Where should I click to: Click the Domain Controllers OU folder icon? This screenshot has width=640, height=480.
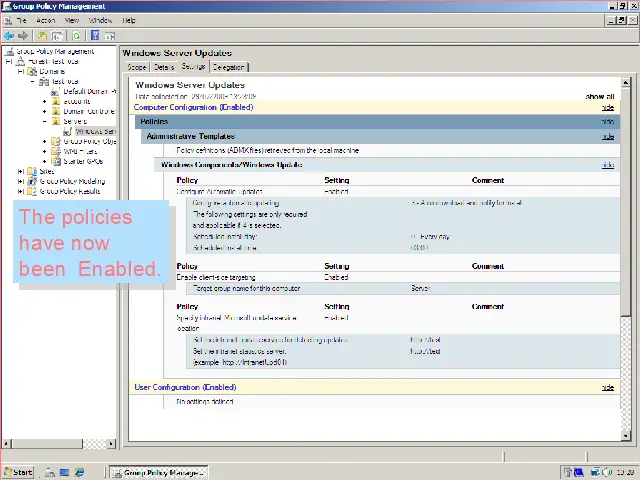click(56, 111)
